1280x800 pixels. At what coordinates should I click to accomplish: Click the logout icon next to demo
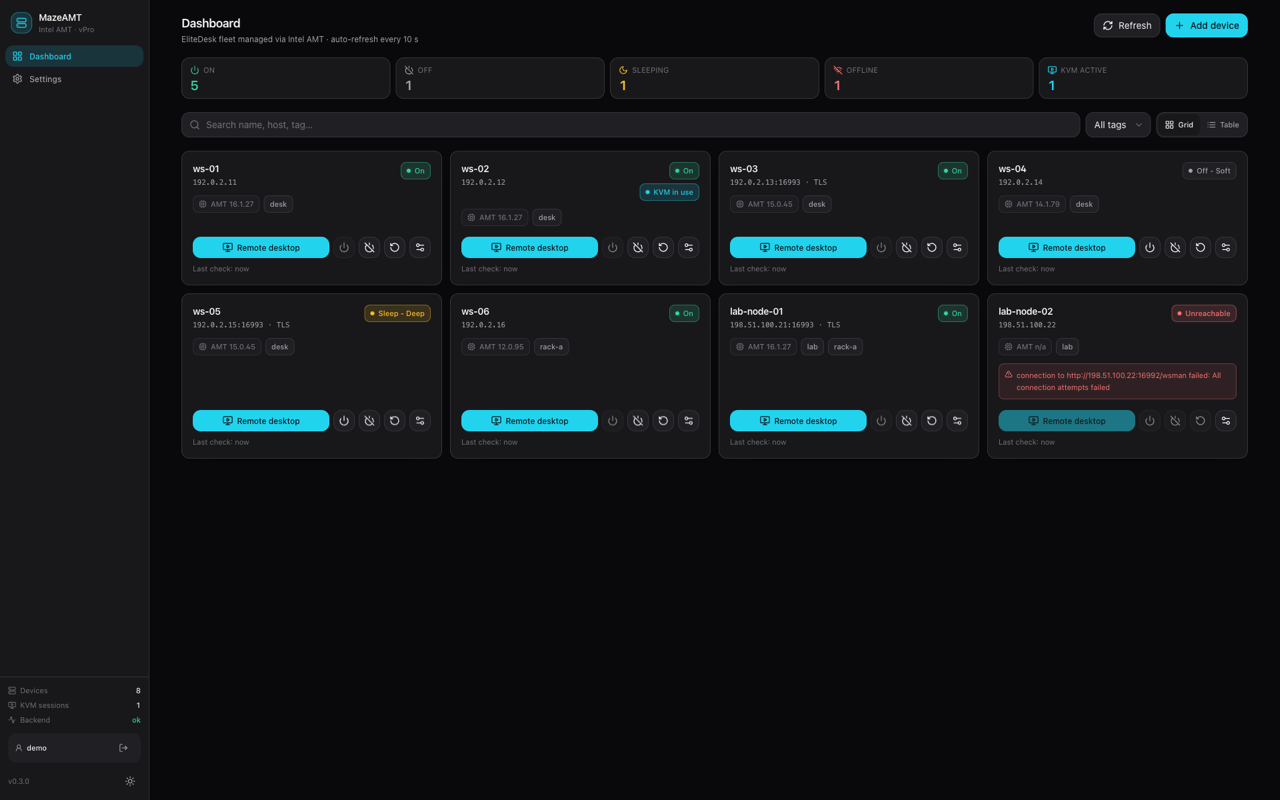124,748
